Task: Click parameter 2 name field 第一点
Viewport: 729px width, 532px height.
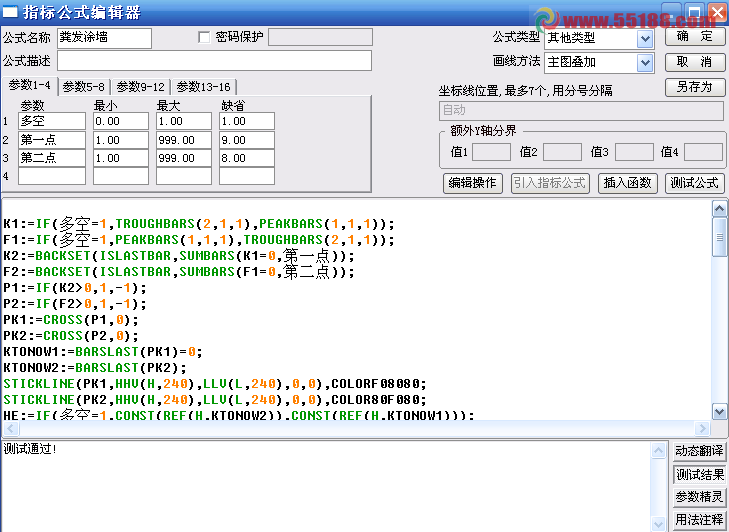Action: pos(52,140)
